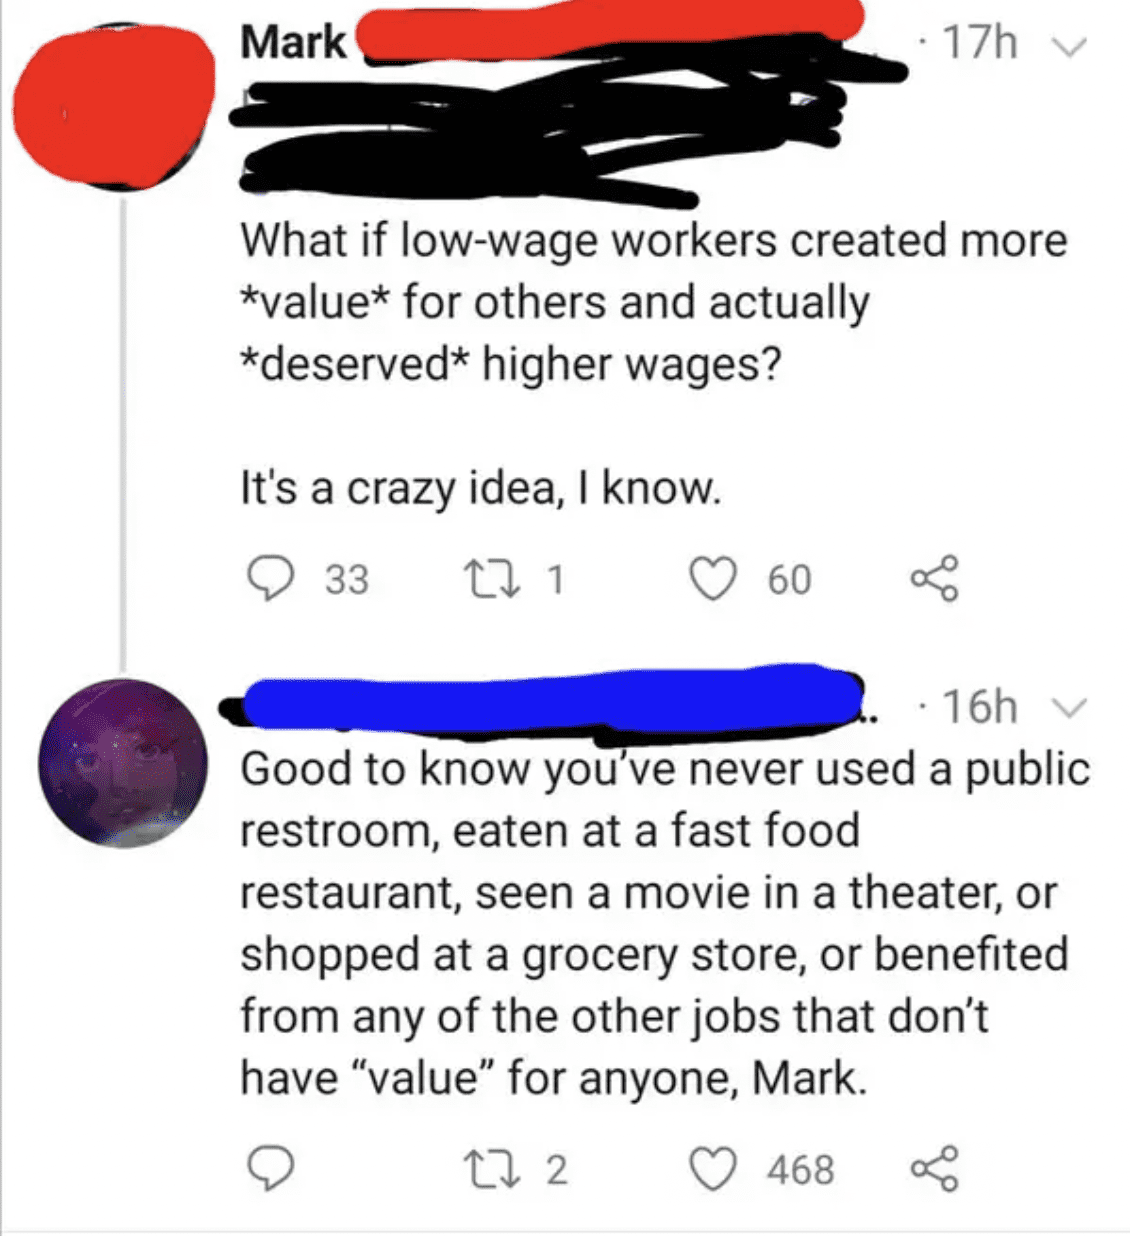Screen dimensions: 1130x1236
Task: Share the reply tweet via share icon
Action: point(934,1169)
